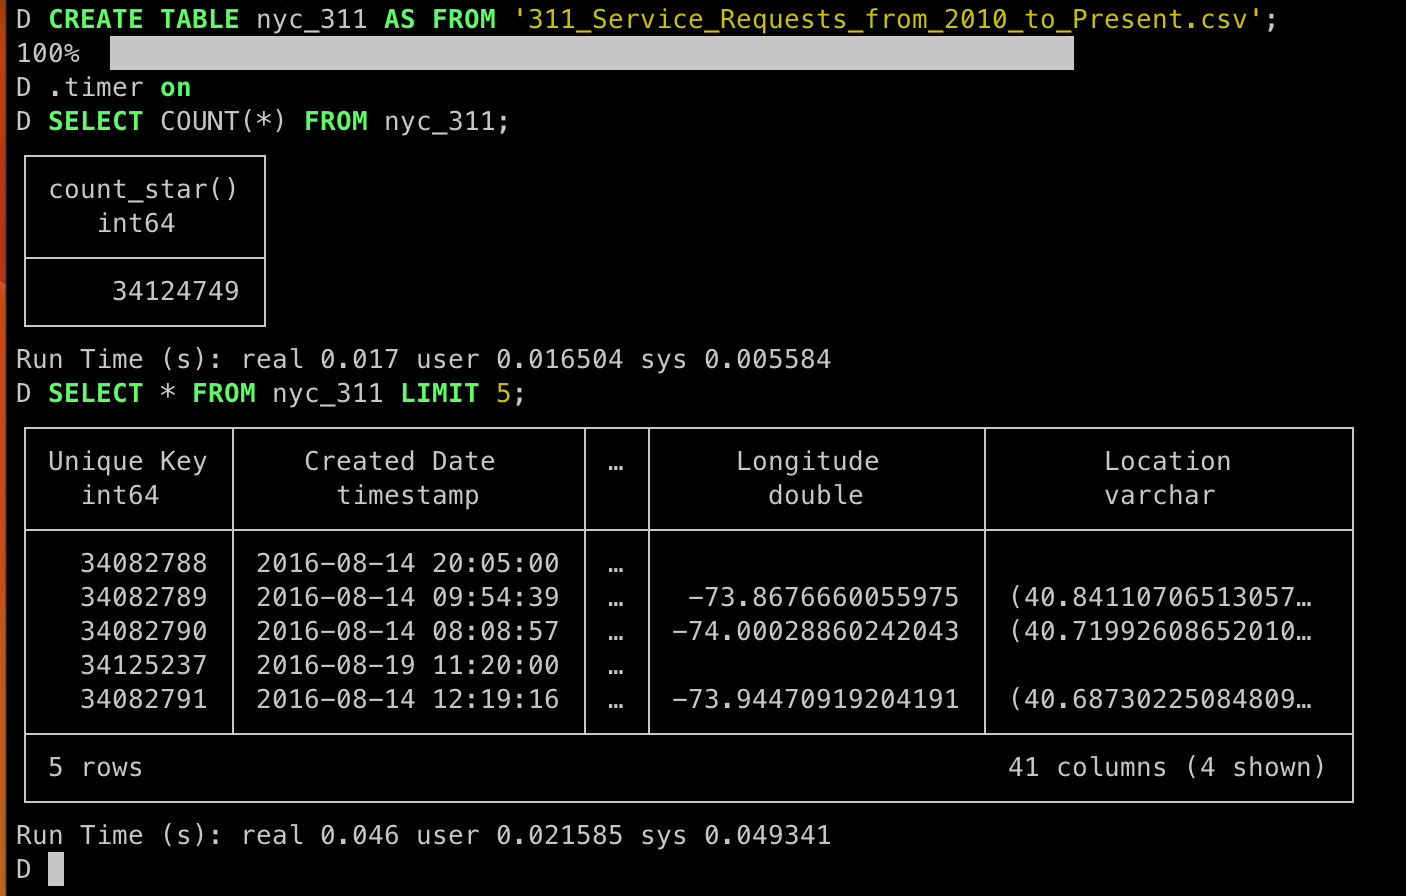Click the Longitude column header
1406x896 pixels.
point(808,462)
